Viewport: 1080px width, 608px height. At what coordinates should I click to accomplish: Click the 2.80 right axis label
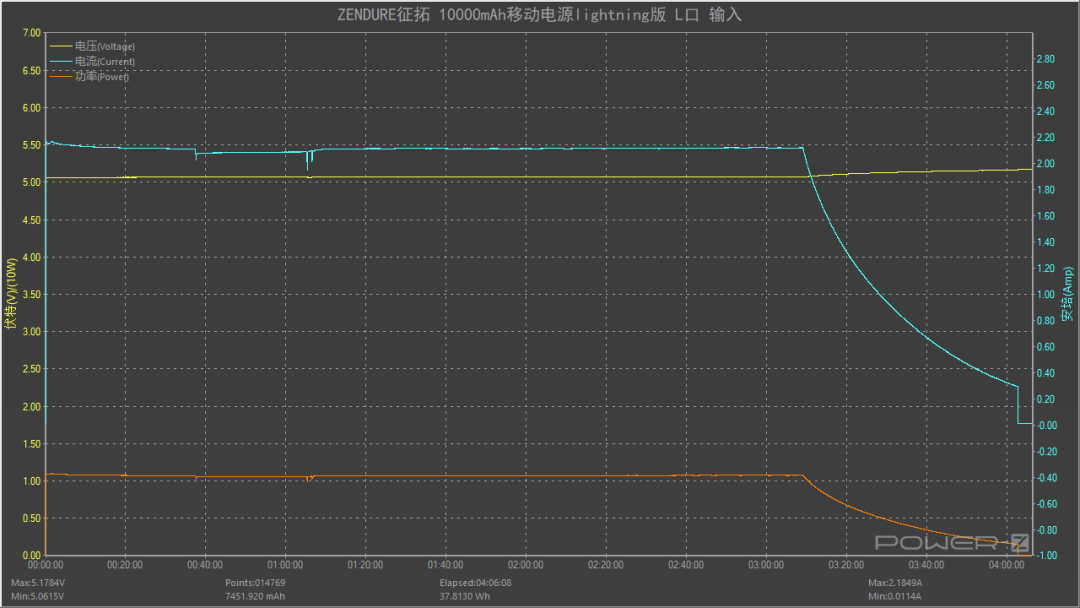pos(1046,59)
